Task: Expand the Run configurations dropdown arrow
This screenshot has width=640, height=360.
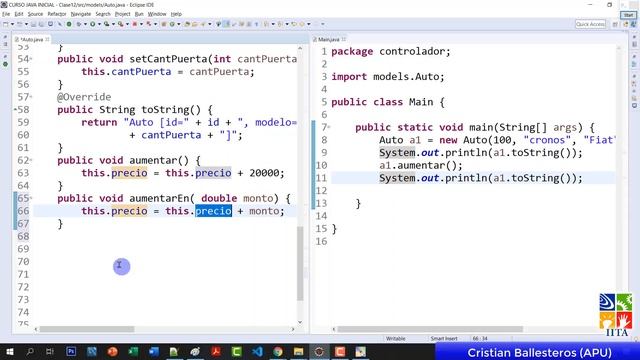Action: (99, 24)
